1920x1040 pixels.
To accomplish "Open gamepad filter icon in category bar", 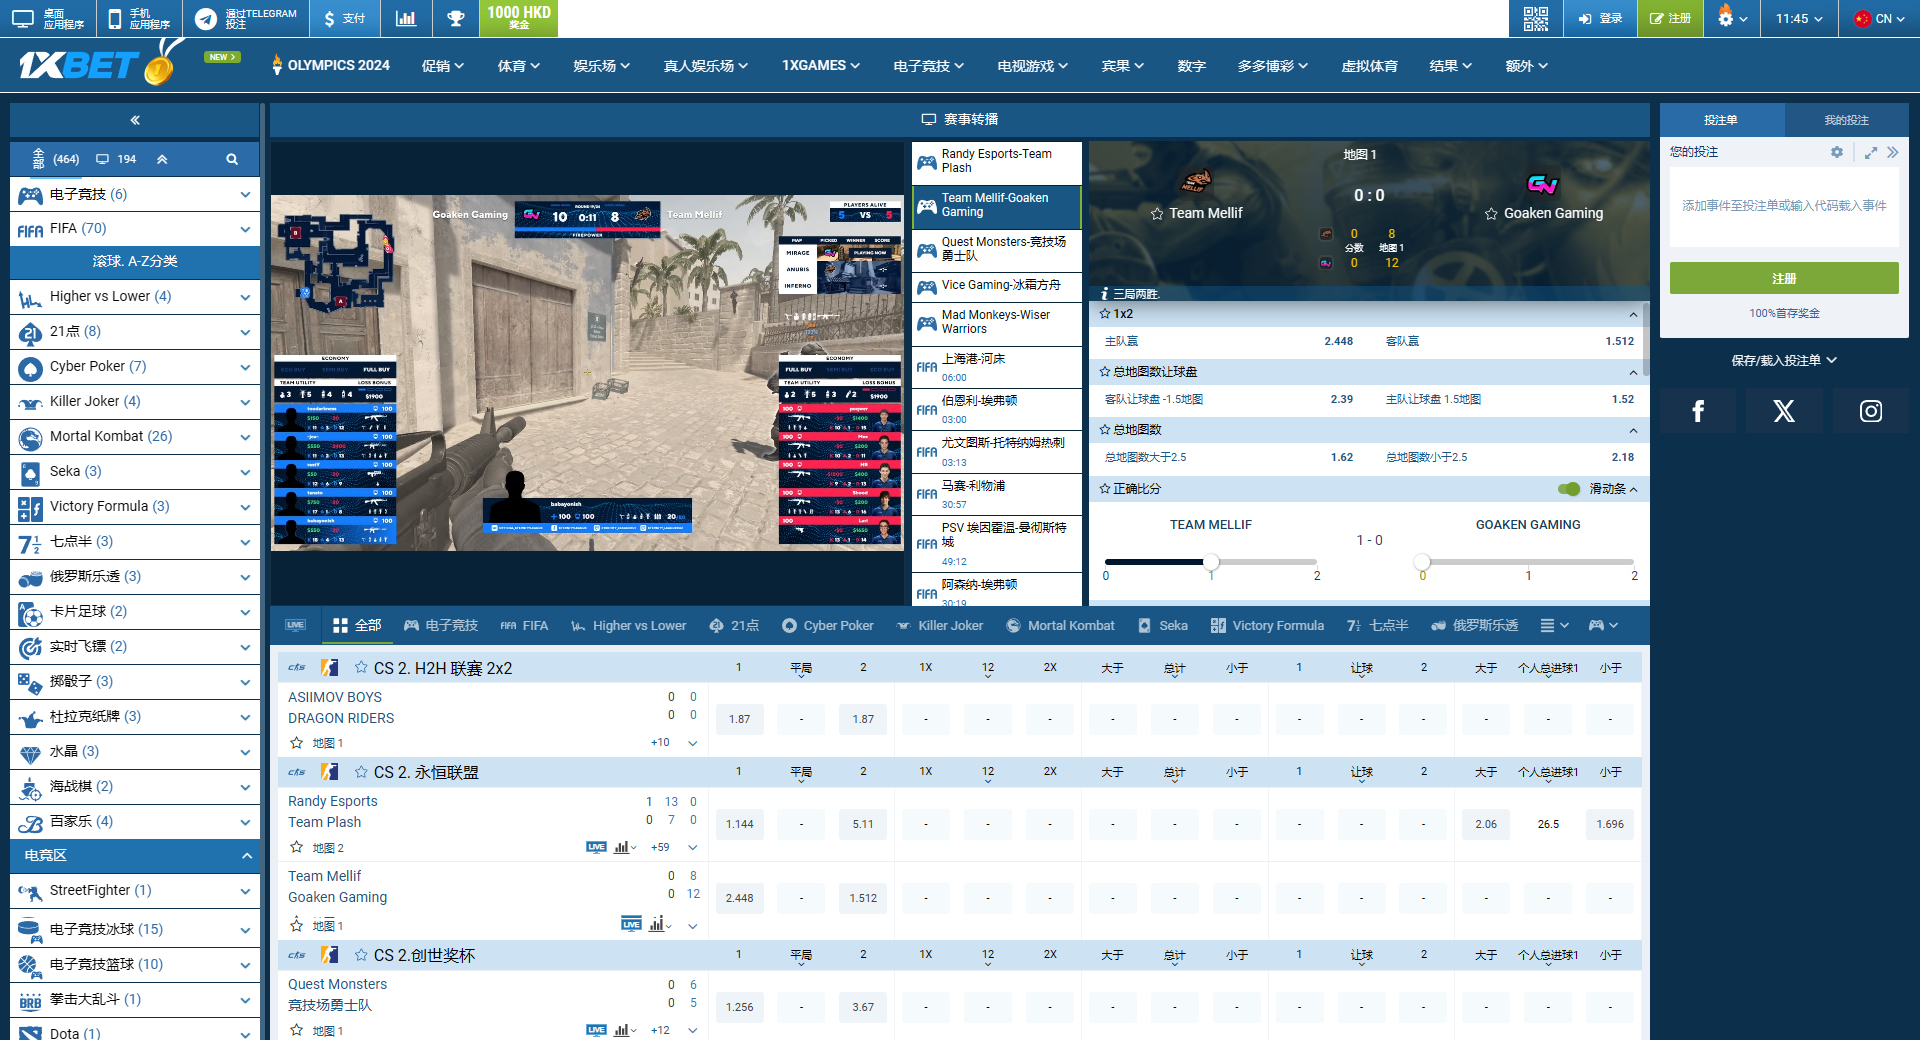I will point(1603,625).
